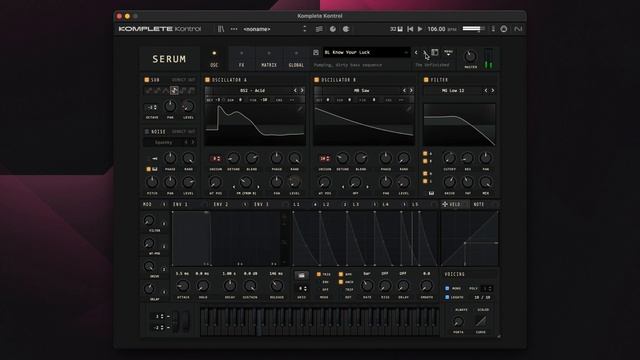The image size is (640, 360).
Task: Select previous wavetable for Oscillator A
Action: click(x=296, y=90)
